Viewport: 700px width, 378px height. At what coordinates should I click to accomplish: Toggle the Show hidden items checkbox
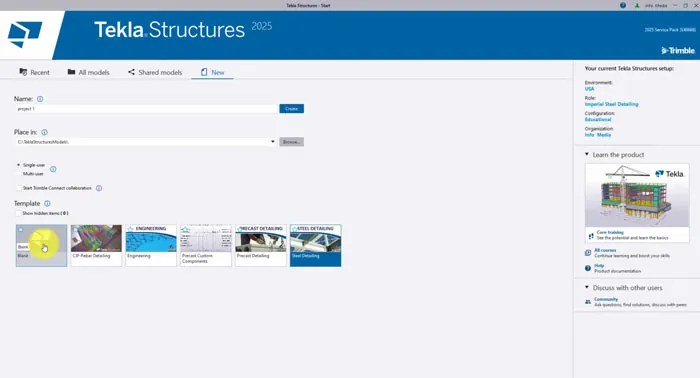pos(19,213)
